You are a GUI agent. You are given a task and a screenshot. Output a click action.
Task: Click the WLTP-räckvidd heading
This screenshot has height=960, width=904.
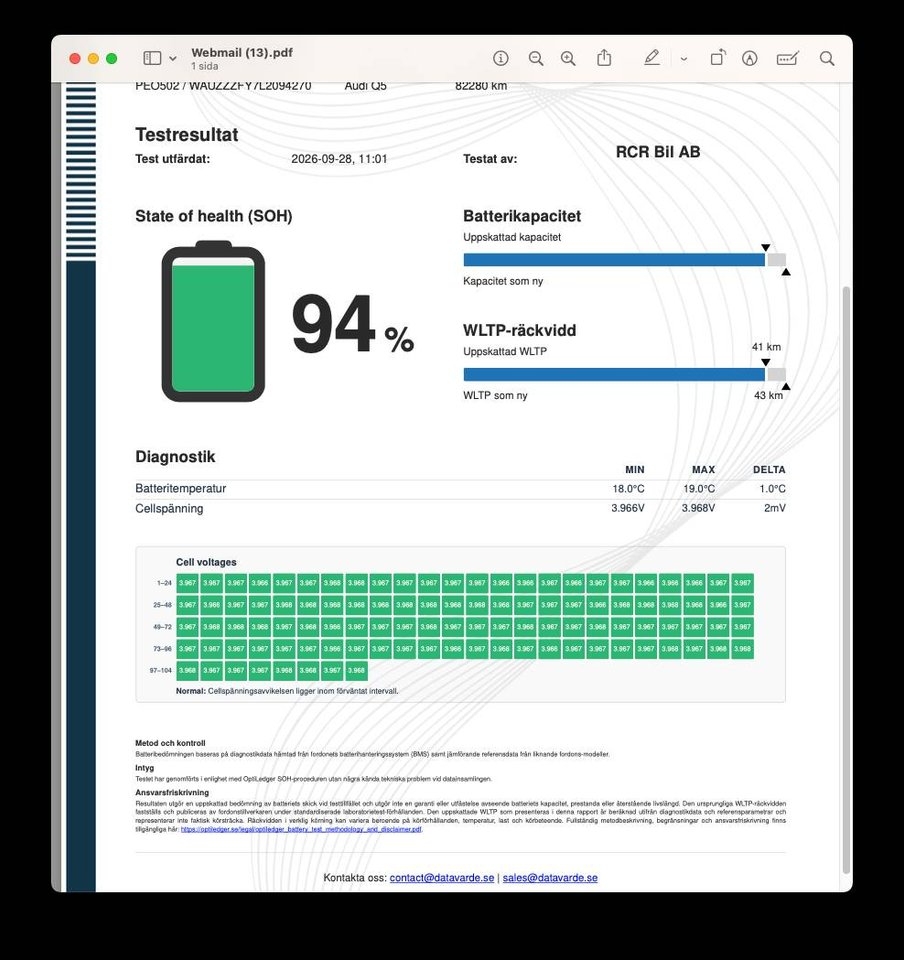coord(520,331)
